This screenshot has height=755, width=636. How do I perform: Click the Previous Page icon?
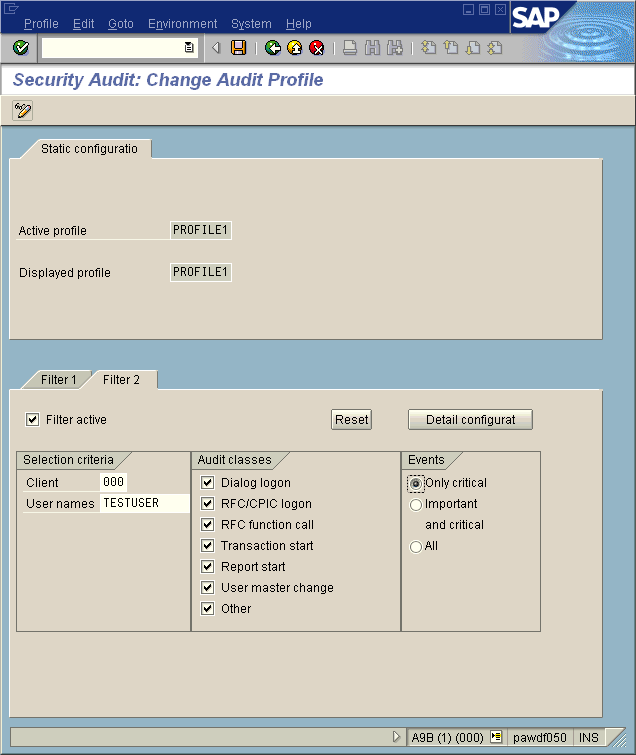point(451,48)
